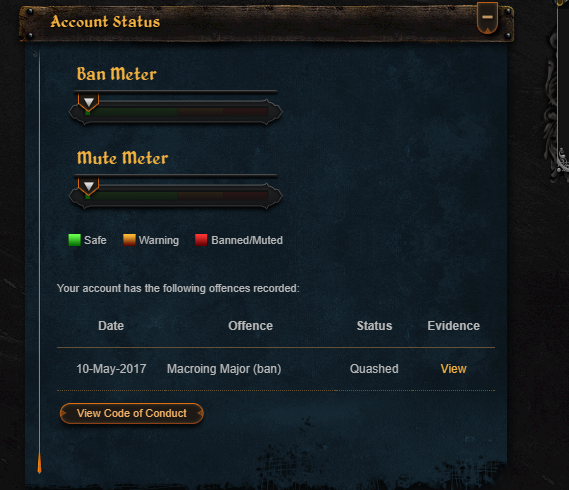The height and width of the screenshot is (490, 569).
Task: Click the Ban Meter heading
Action: coord(116,74)
